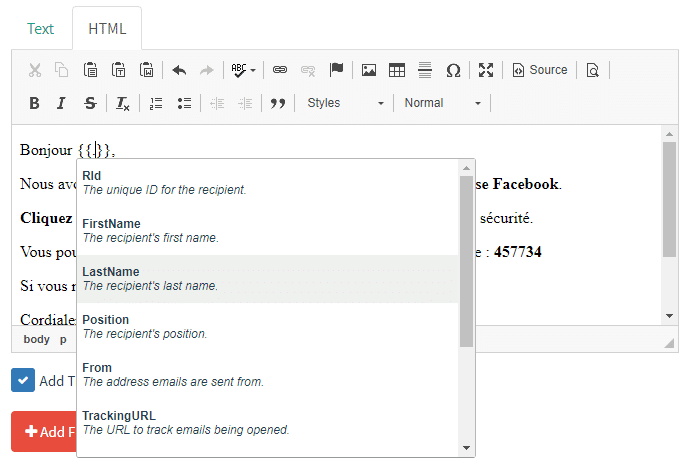Image resolution: width=692 pixels, height=462 pixels.
Task: Insert horizontal line icon
Action: tap(425, 70)
